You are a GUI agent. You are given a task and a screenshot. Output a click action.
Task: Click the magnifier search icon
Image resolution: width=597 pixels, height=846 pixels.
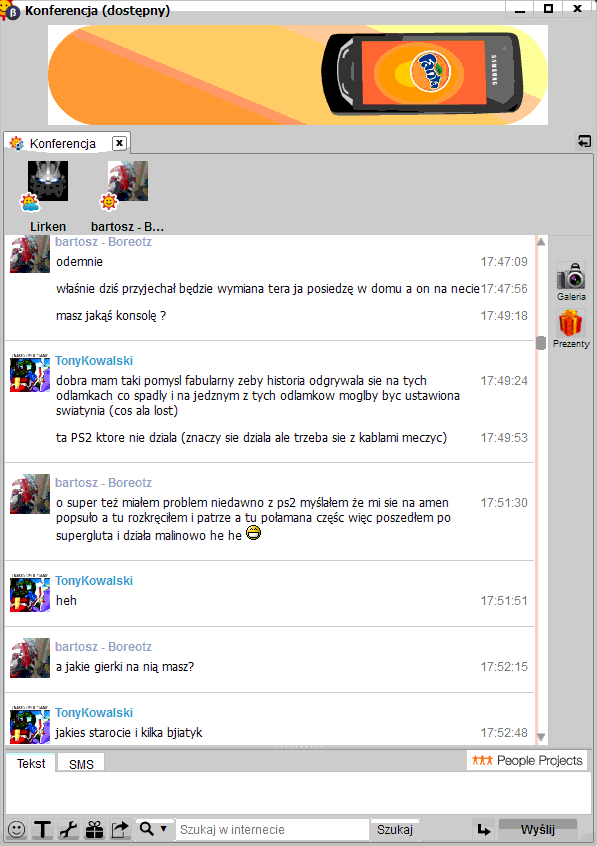coord(146,828)
